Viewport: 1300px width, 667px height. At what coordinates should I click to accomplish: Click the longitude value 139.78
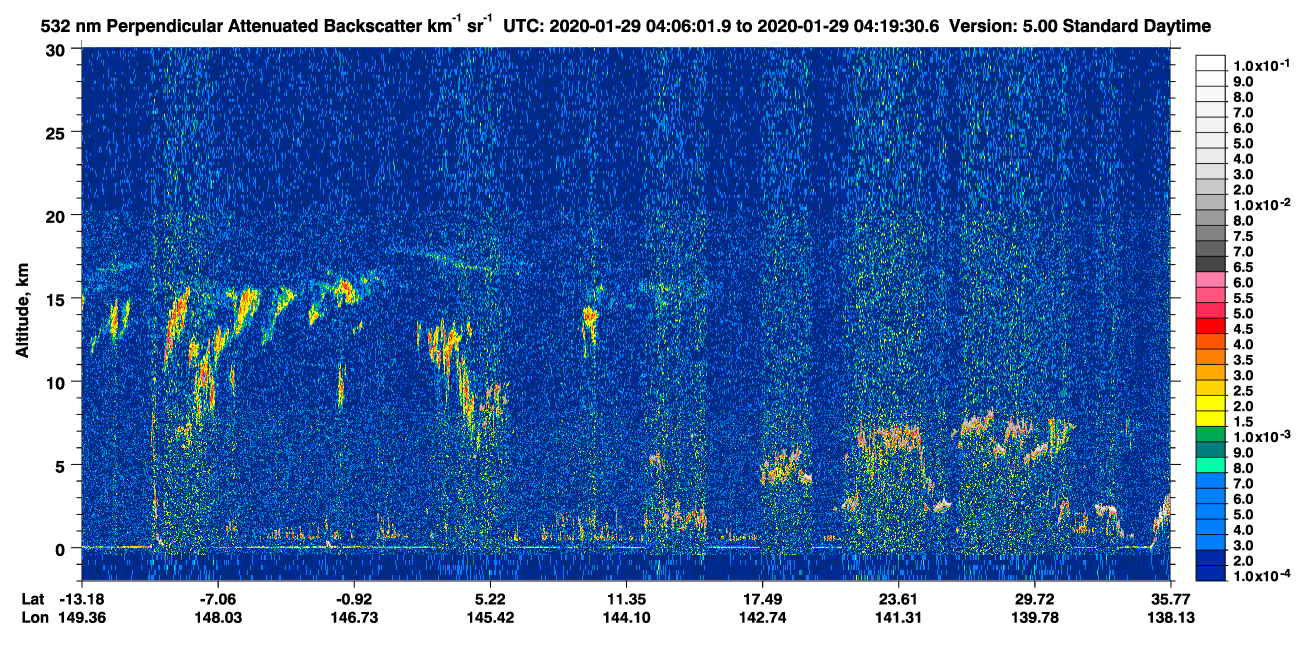tap(1035, 618)
